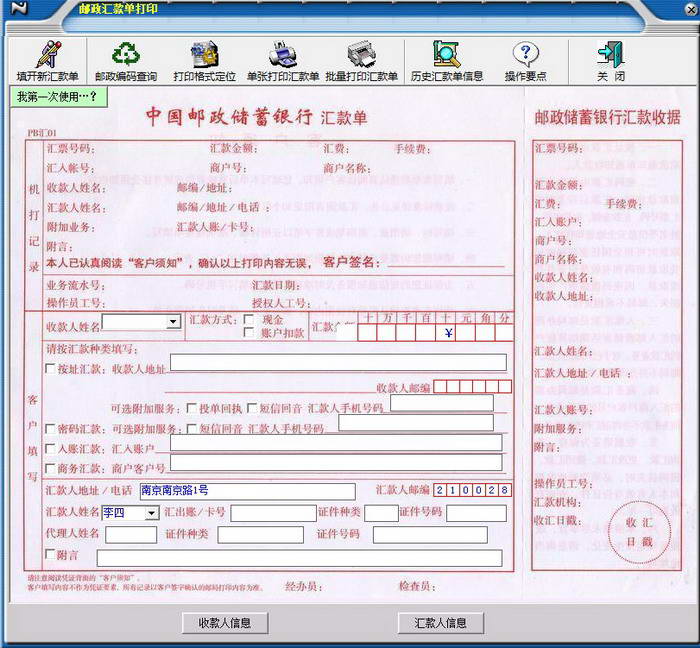Screen dimensions: 700x648
Task: Click 代理人姓名 input field
Action: (x=131, y=535)
